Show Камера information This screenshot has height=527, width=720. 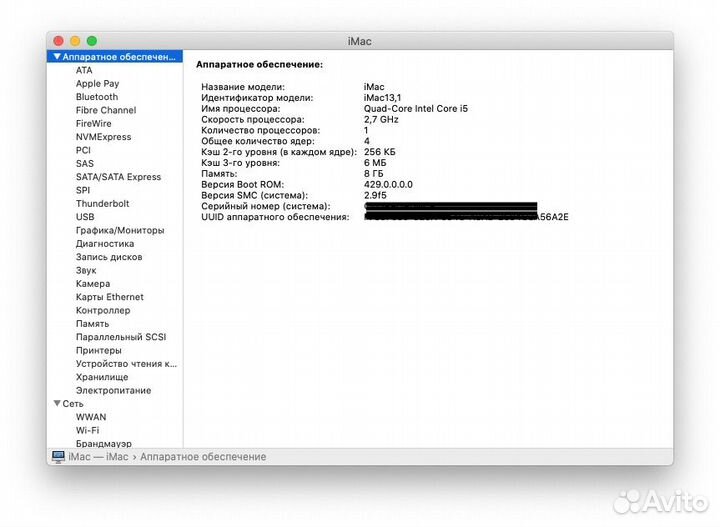pos(93,284)
